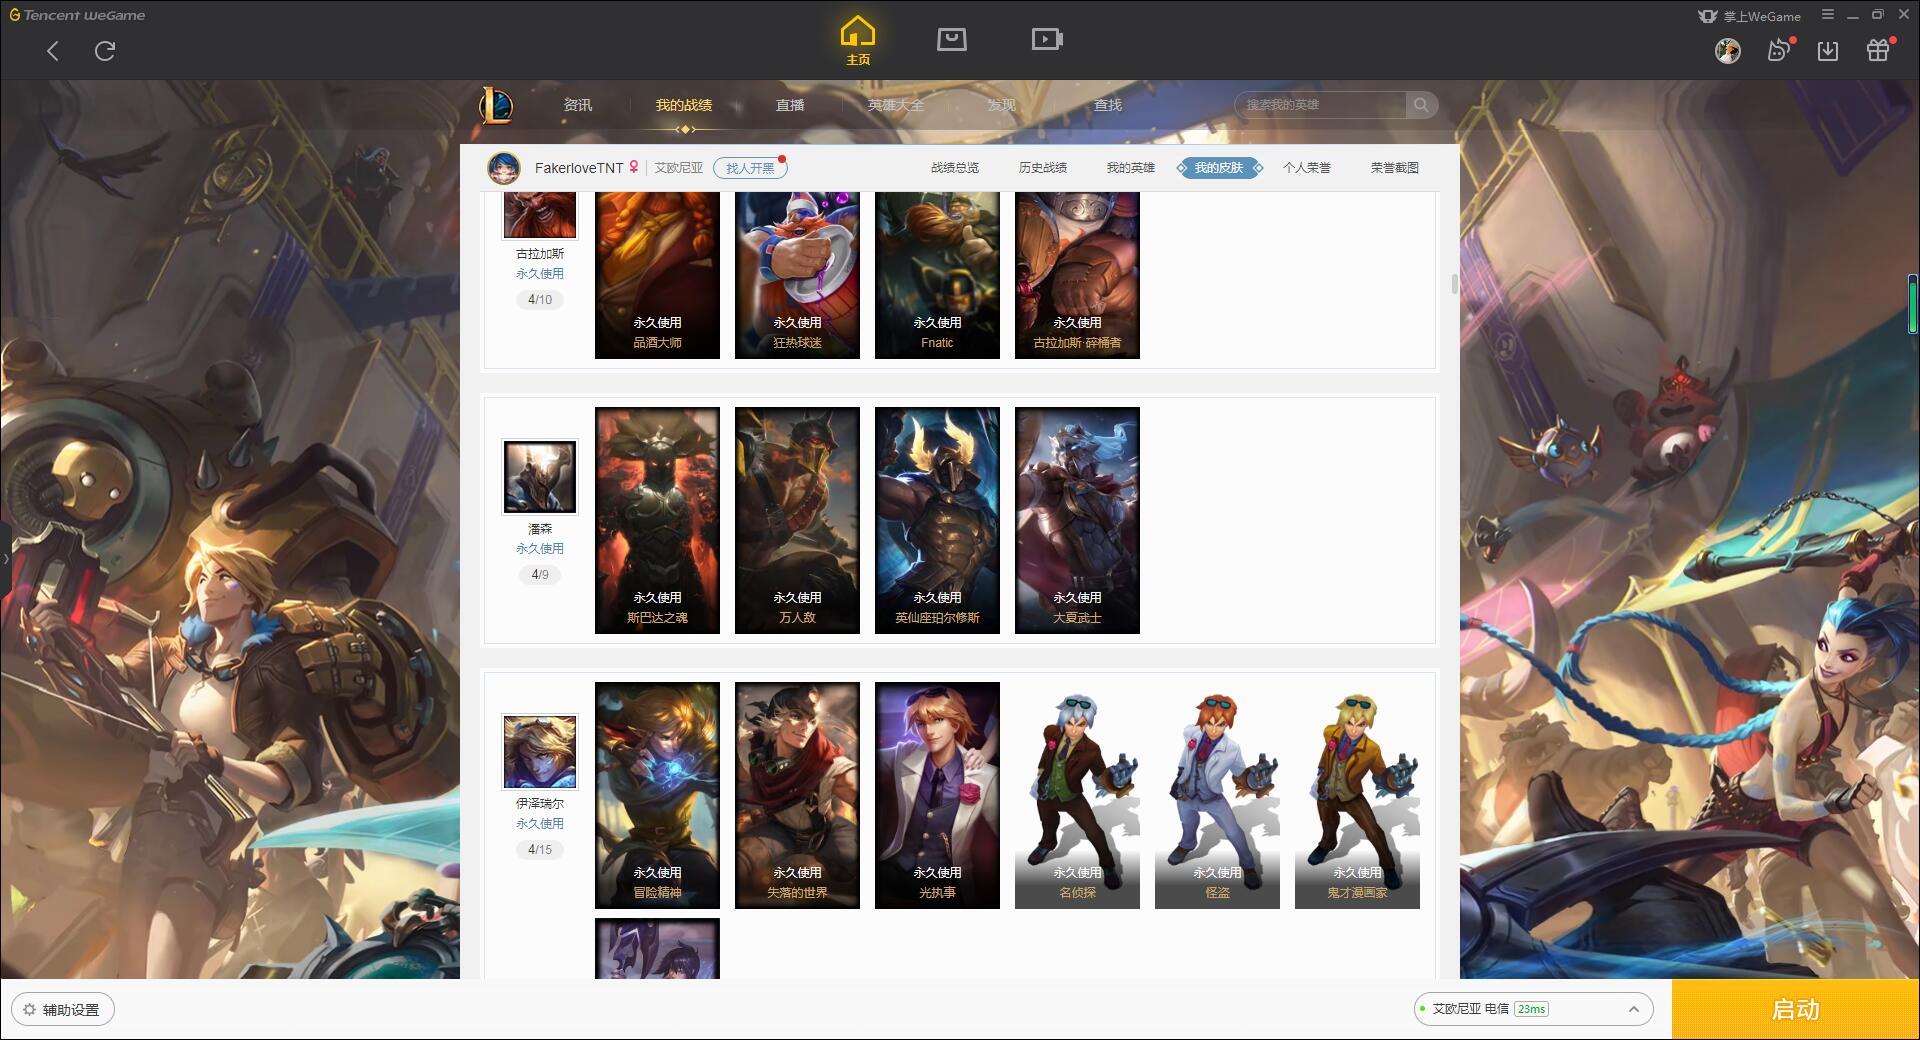1920x1040 pixels.
Task: Select 伊泽瑞尔 champion portrait
Action: click(540, 752)
